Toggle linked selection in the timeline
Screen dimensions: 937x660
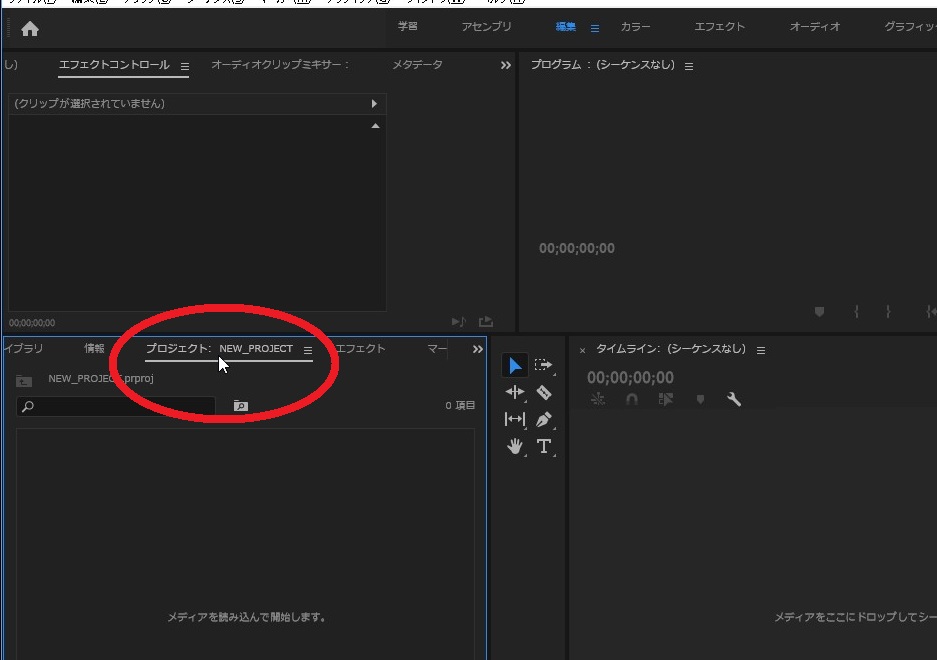point(666,400)
